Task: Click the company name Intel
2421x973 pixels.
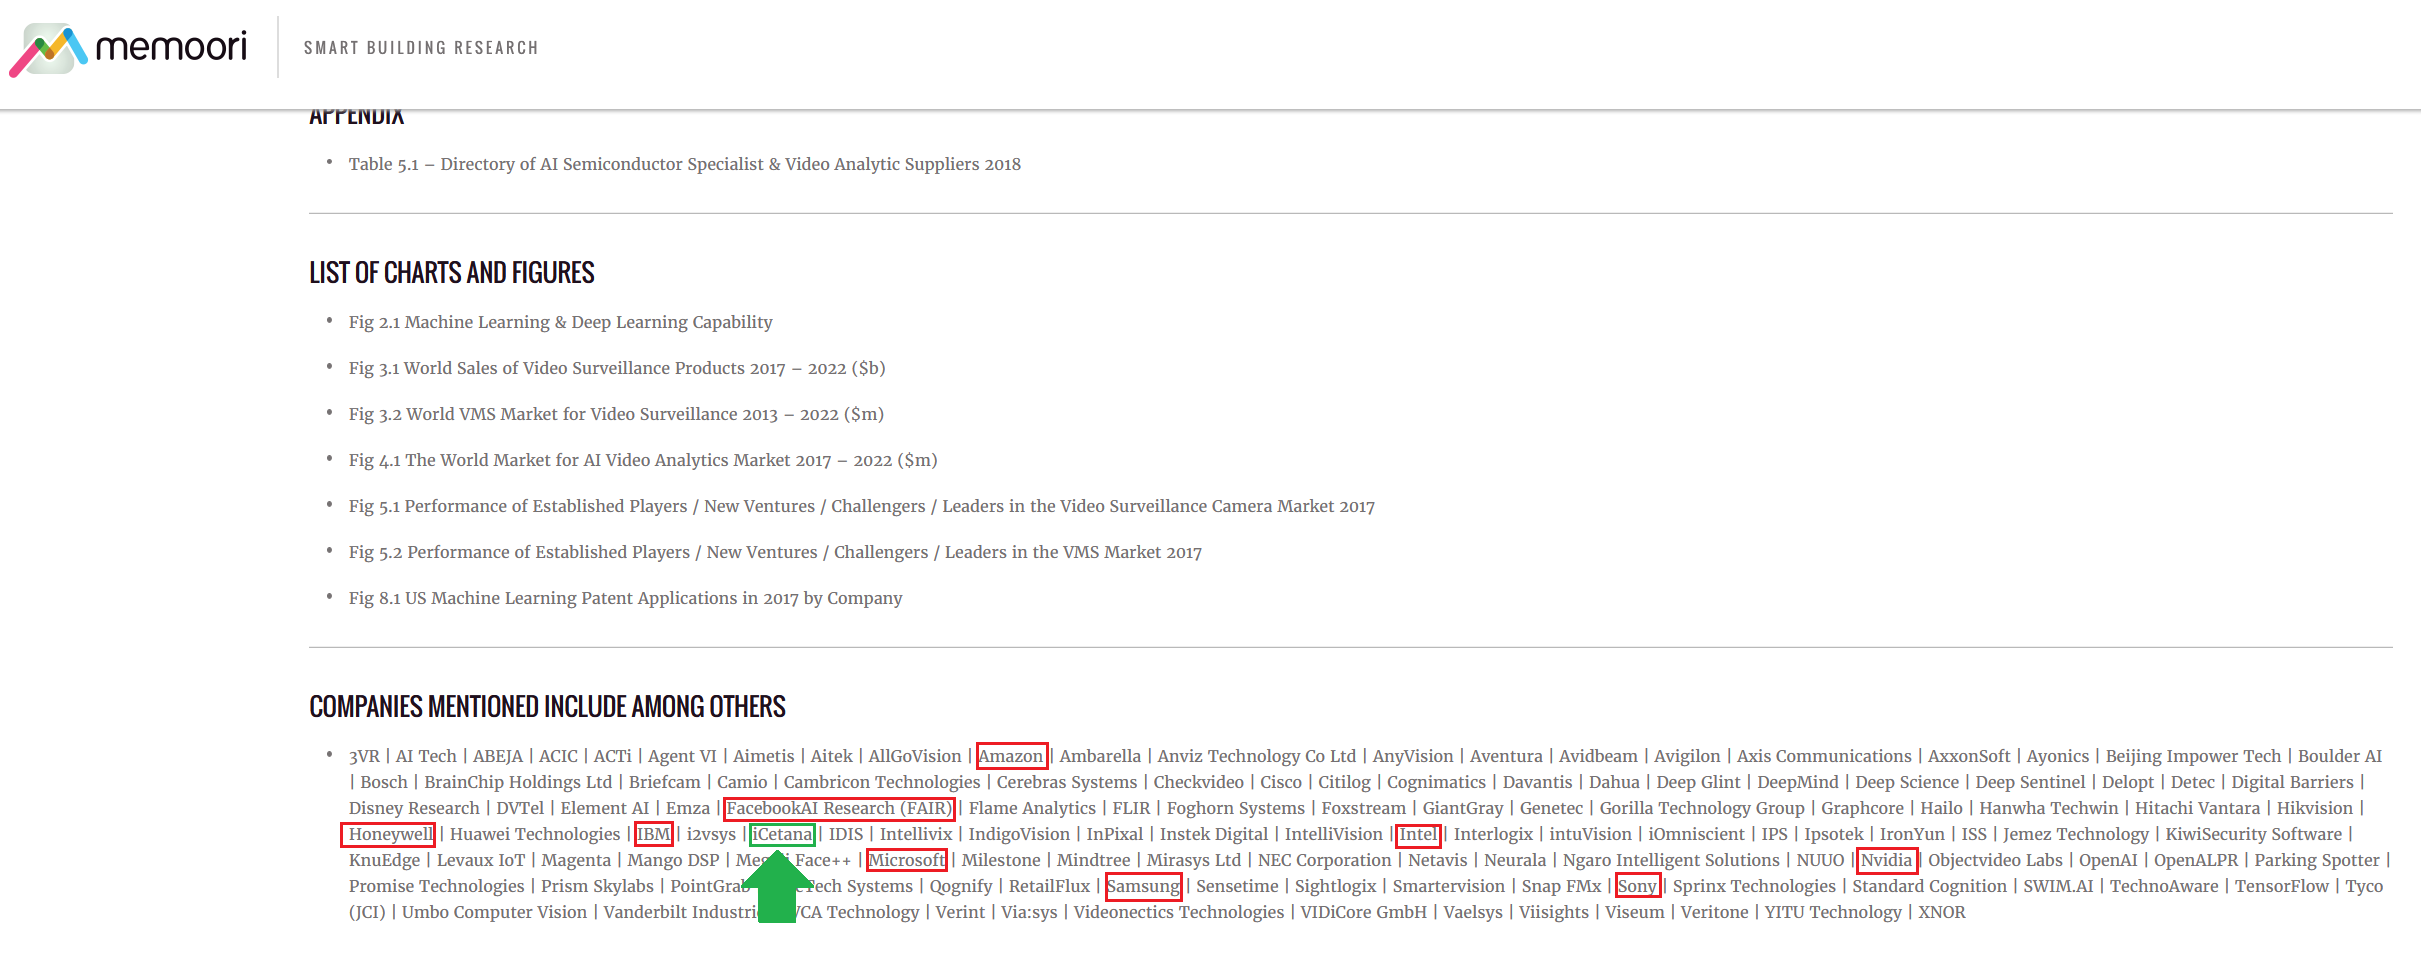Action: point(1418,834)
